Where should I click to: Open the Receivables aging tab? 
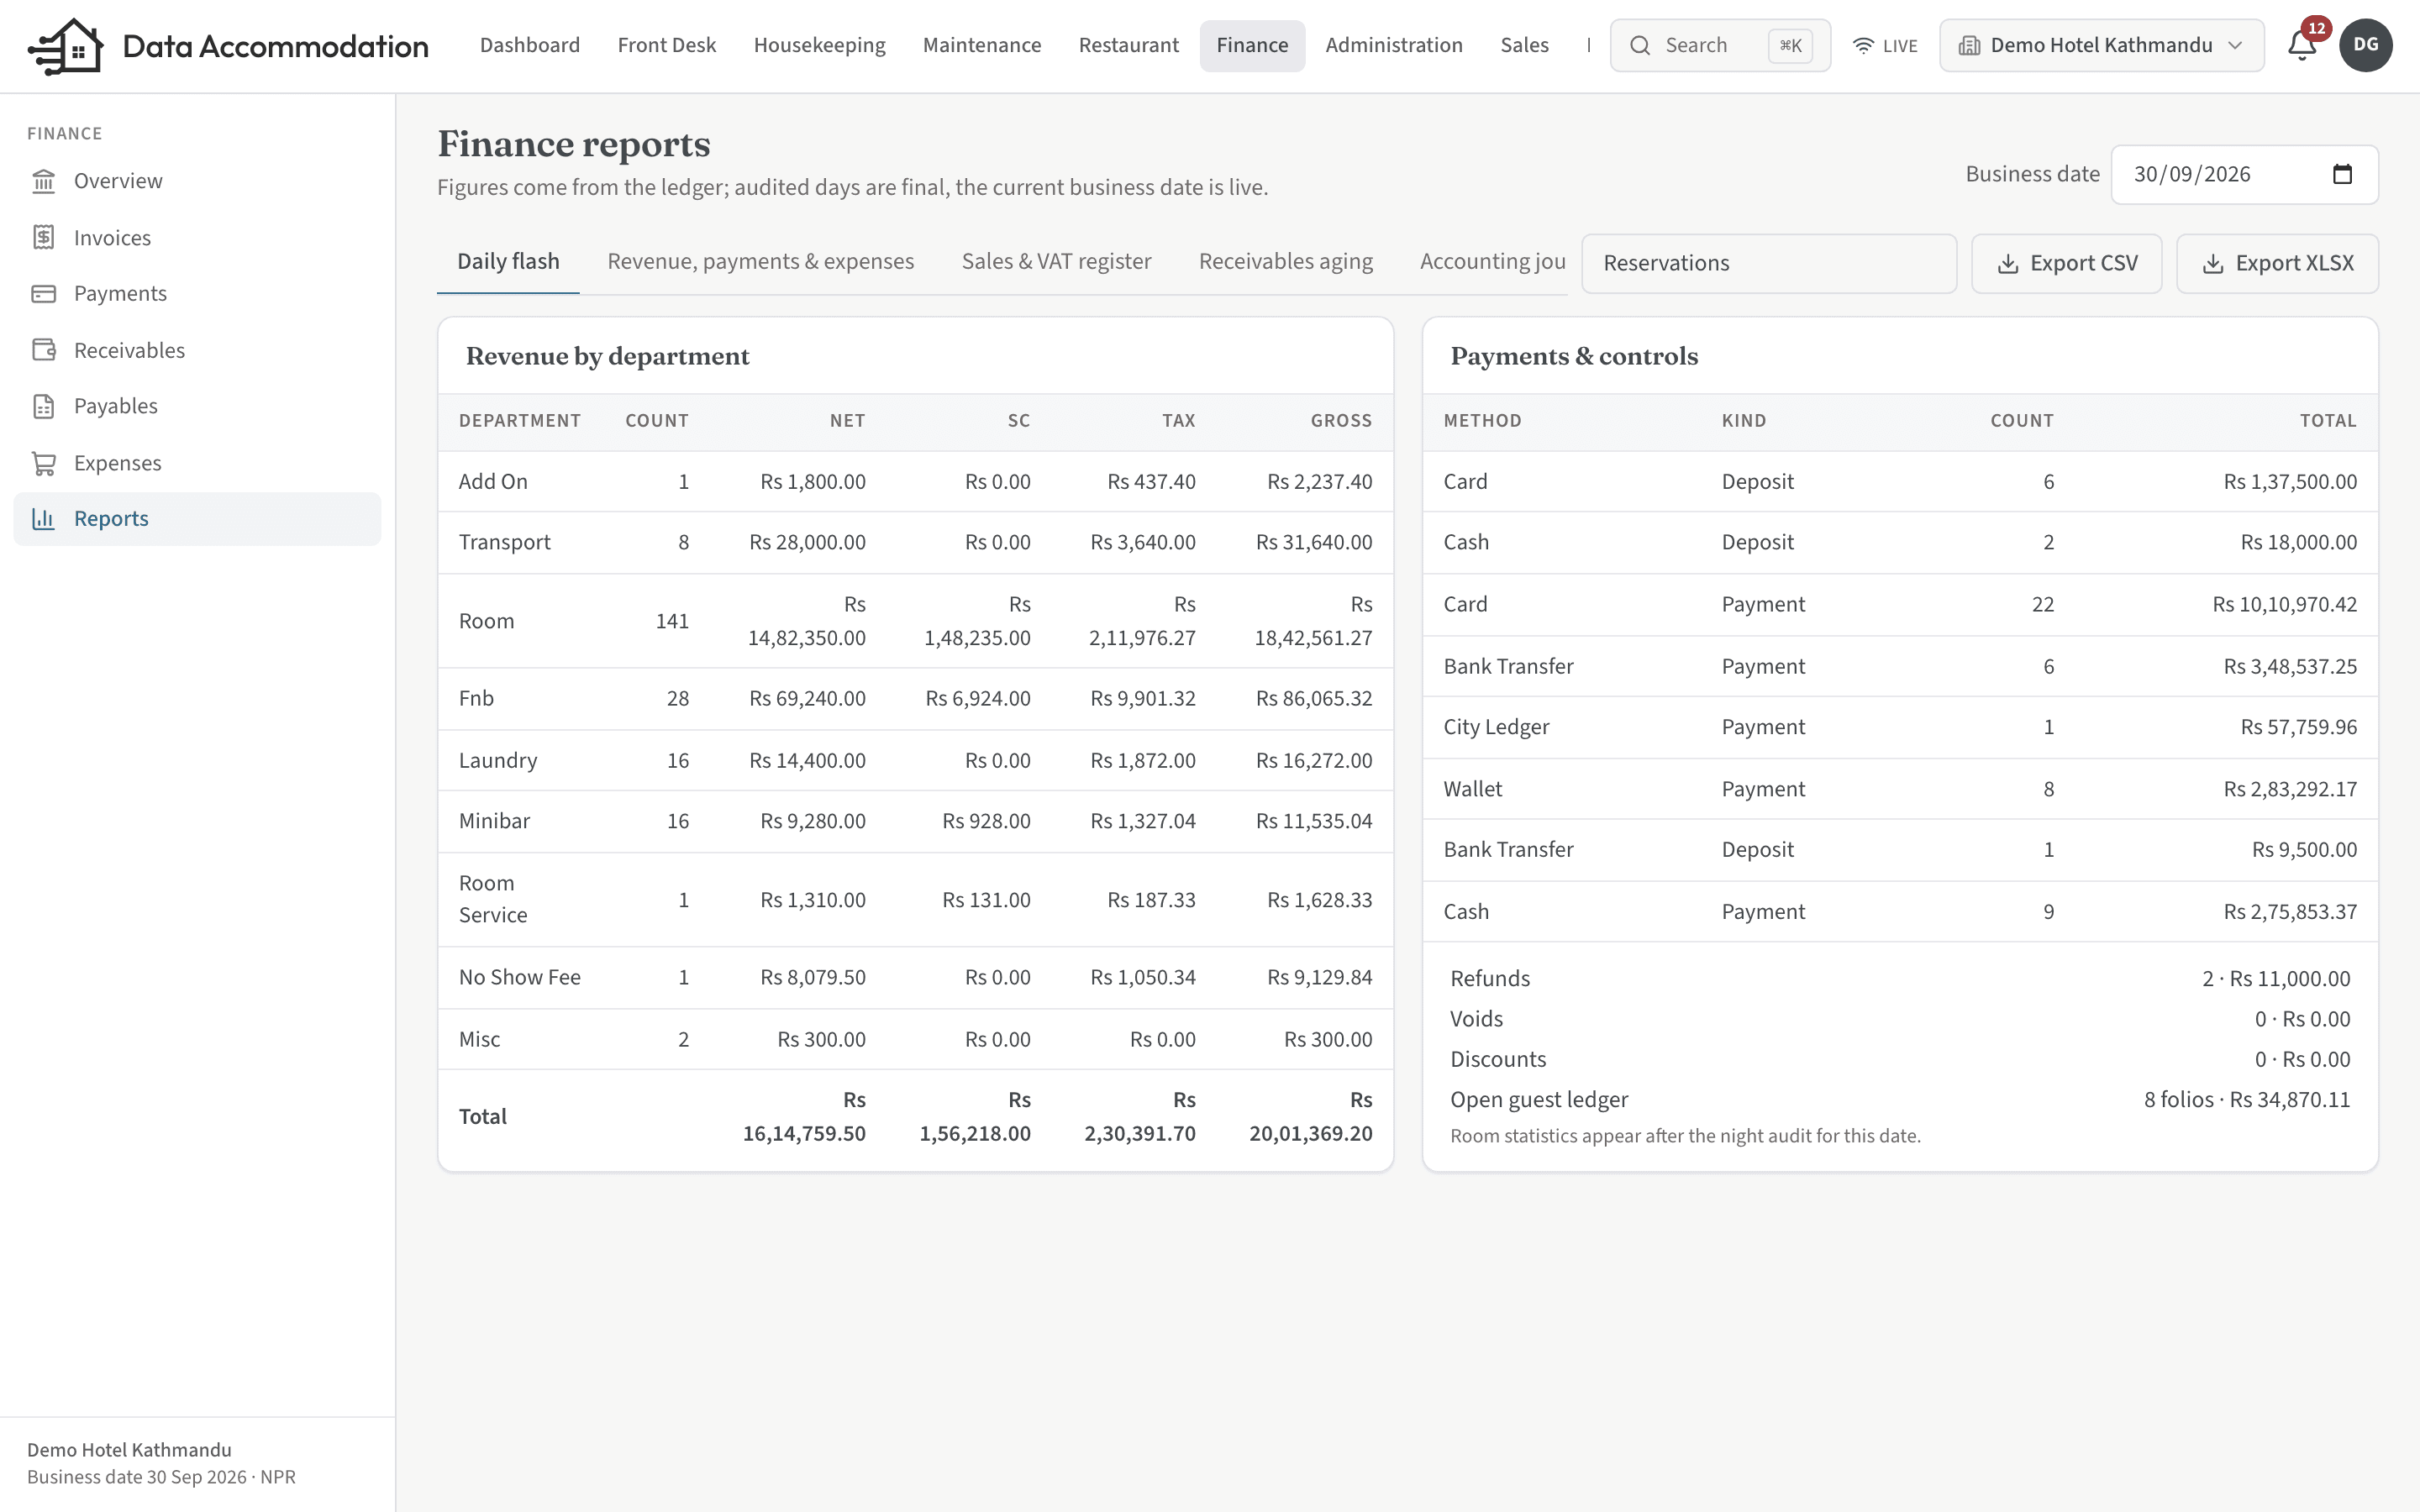tap(1285, 262)
